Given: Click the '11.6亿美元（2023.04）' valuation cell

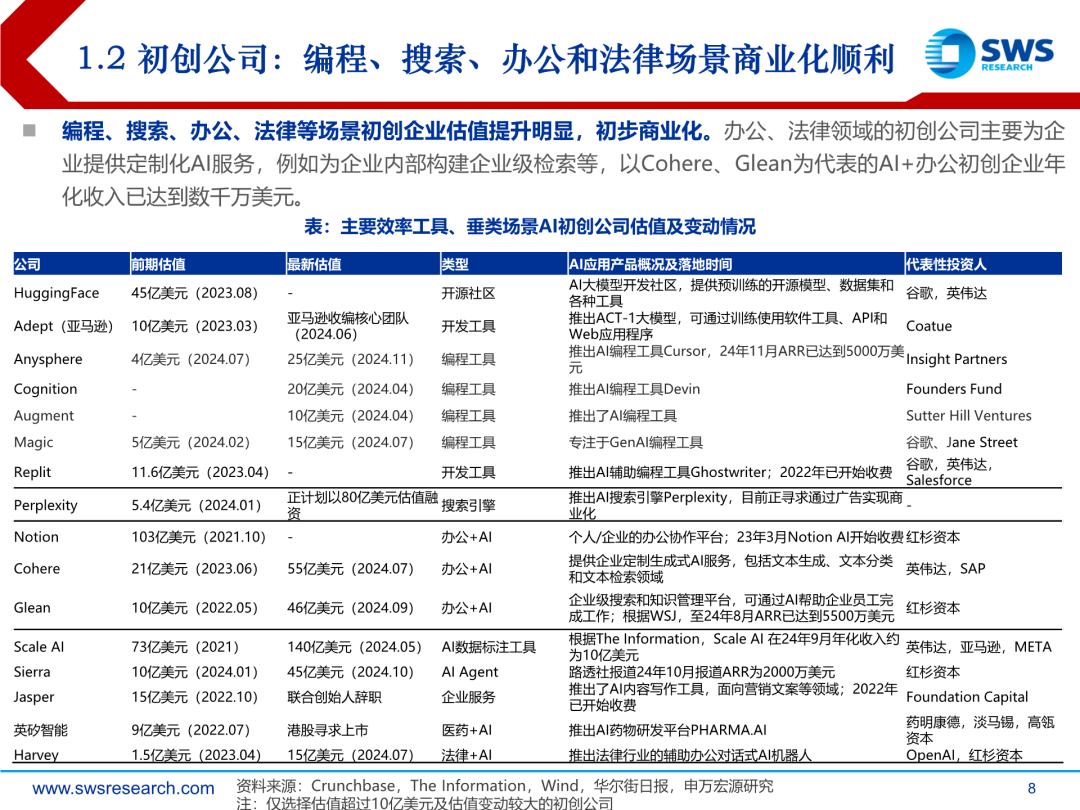Looking at the screenshot, I should pyautogui.click(x=200, y=472).
